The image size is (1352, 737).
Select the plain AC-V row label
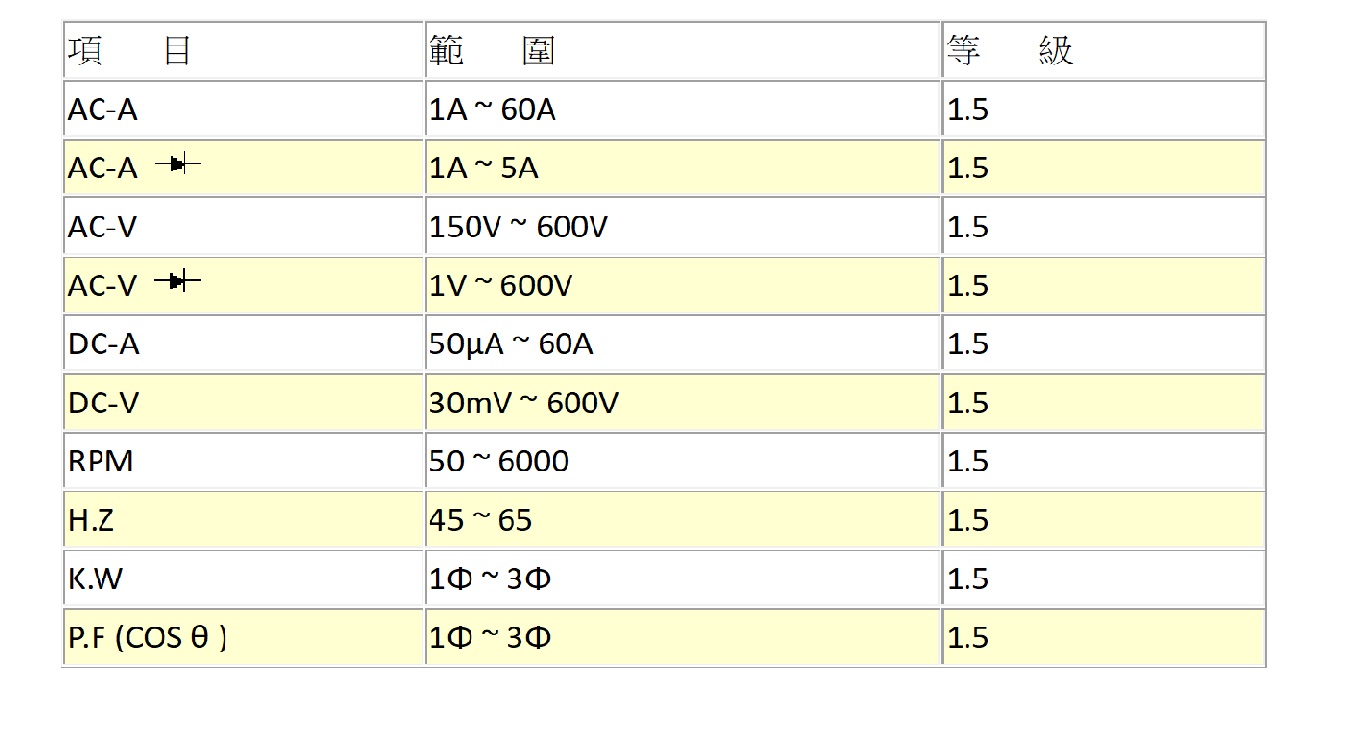point(243,227)
